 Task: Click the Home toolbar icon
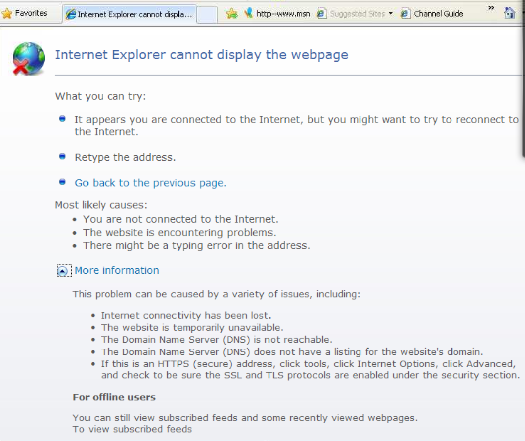pyautogui.click(x=510, y=13)
